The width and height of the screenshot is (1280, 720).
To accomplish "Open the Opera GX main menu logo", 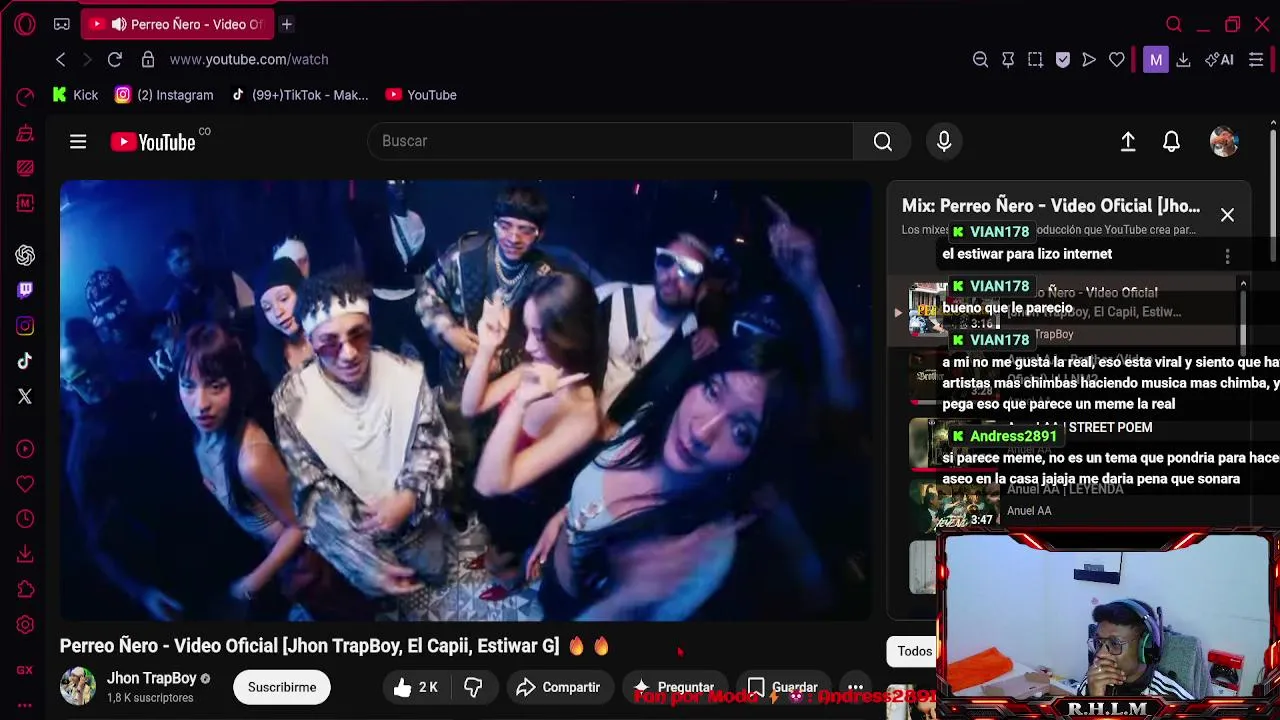I will pos(25,24).
